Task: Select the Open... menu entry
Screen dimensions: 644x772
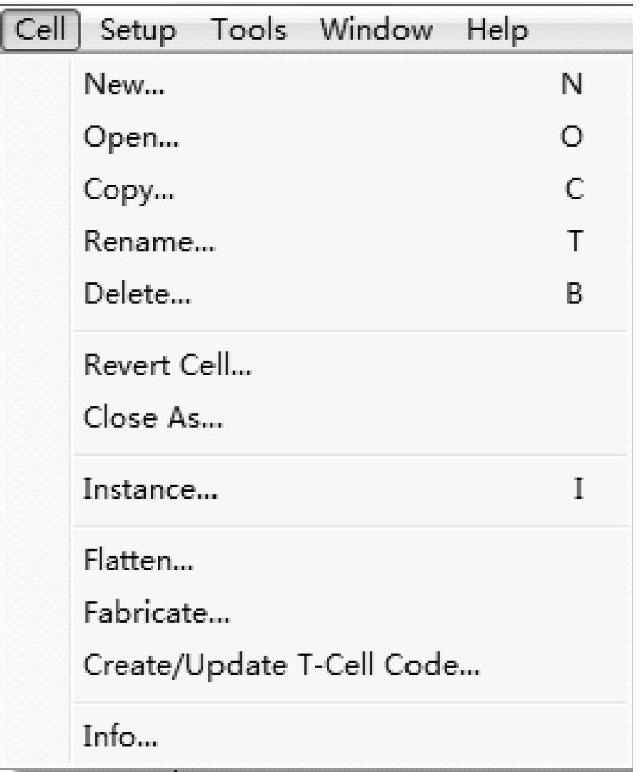Action: coord(131,138)
